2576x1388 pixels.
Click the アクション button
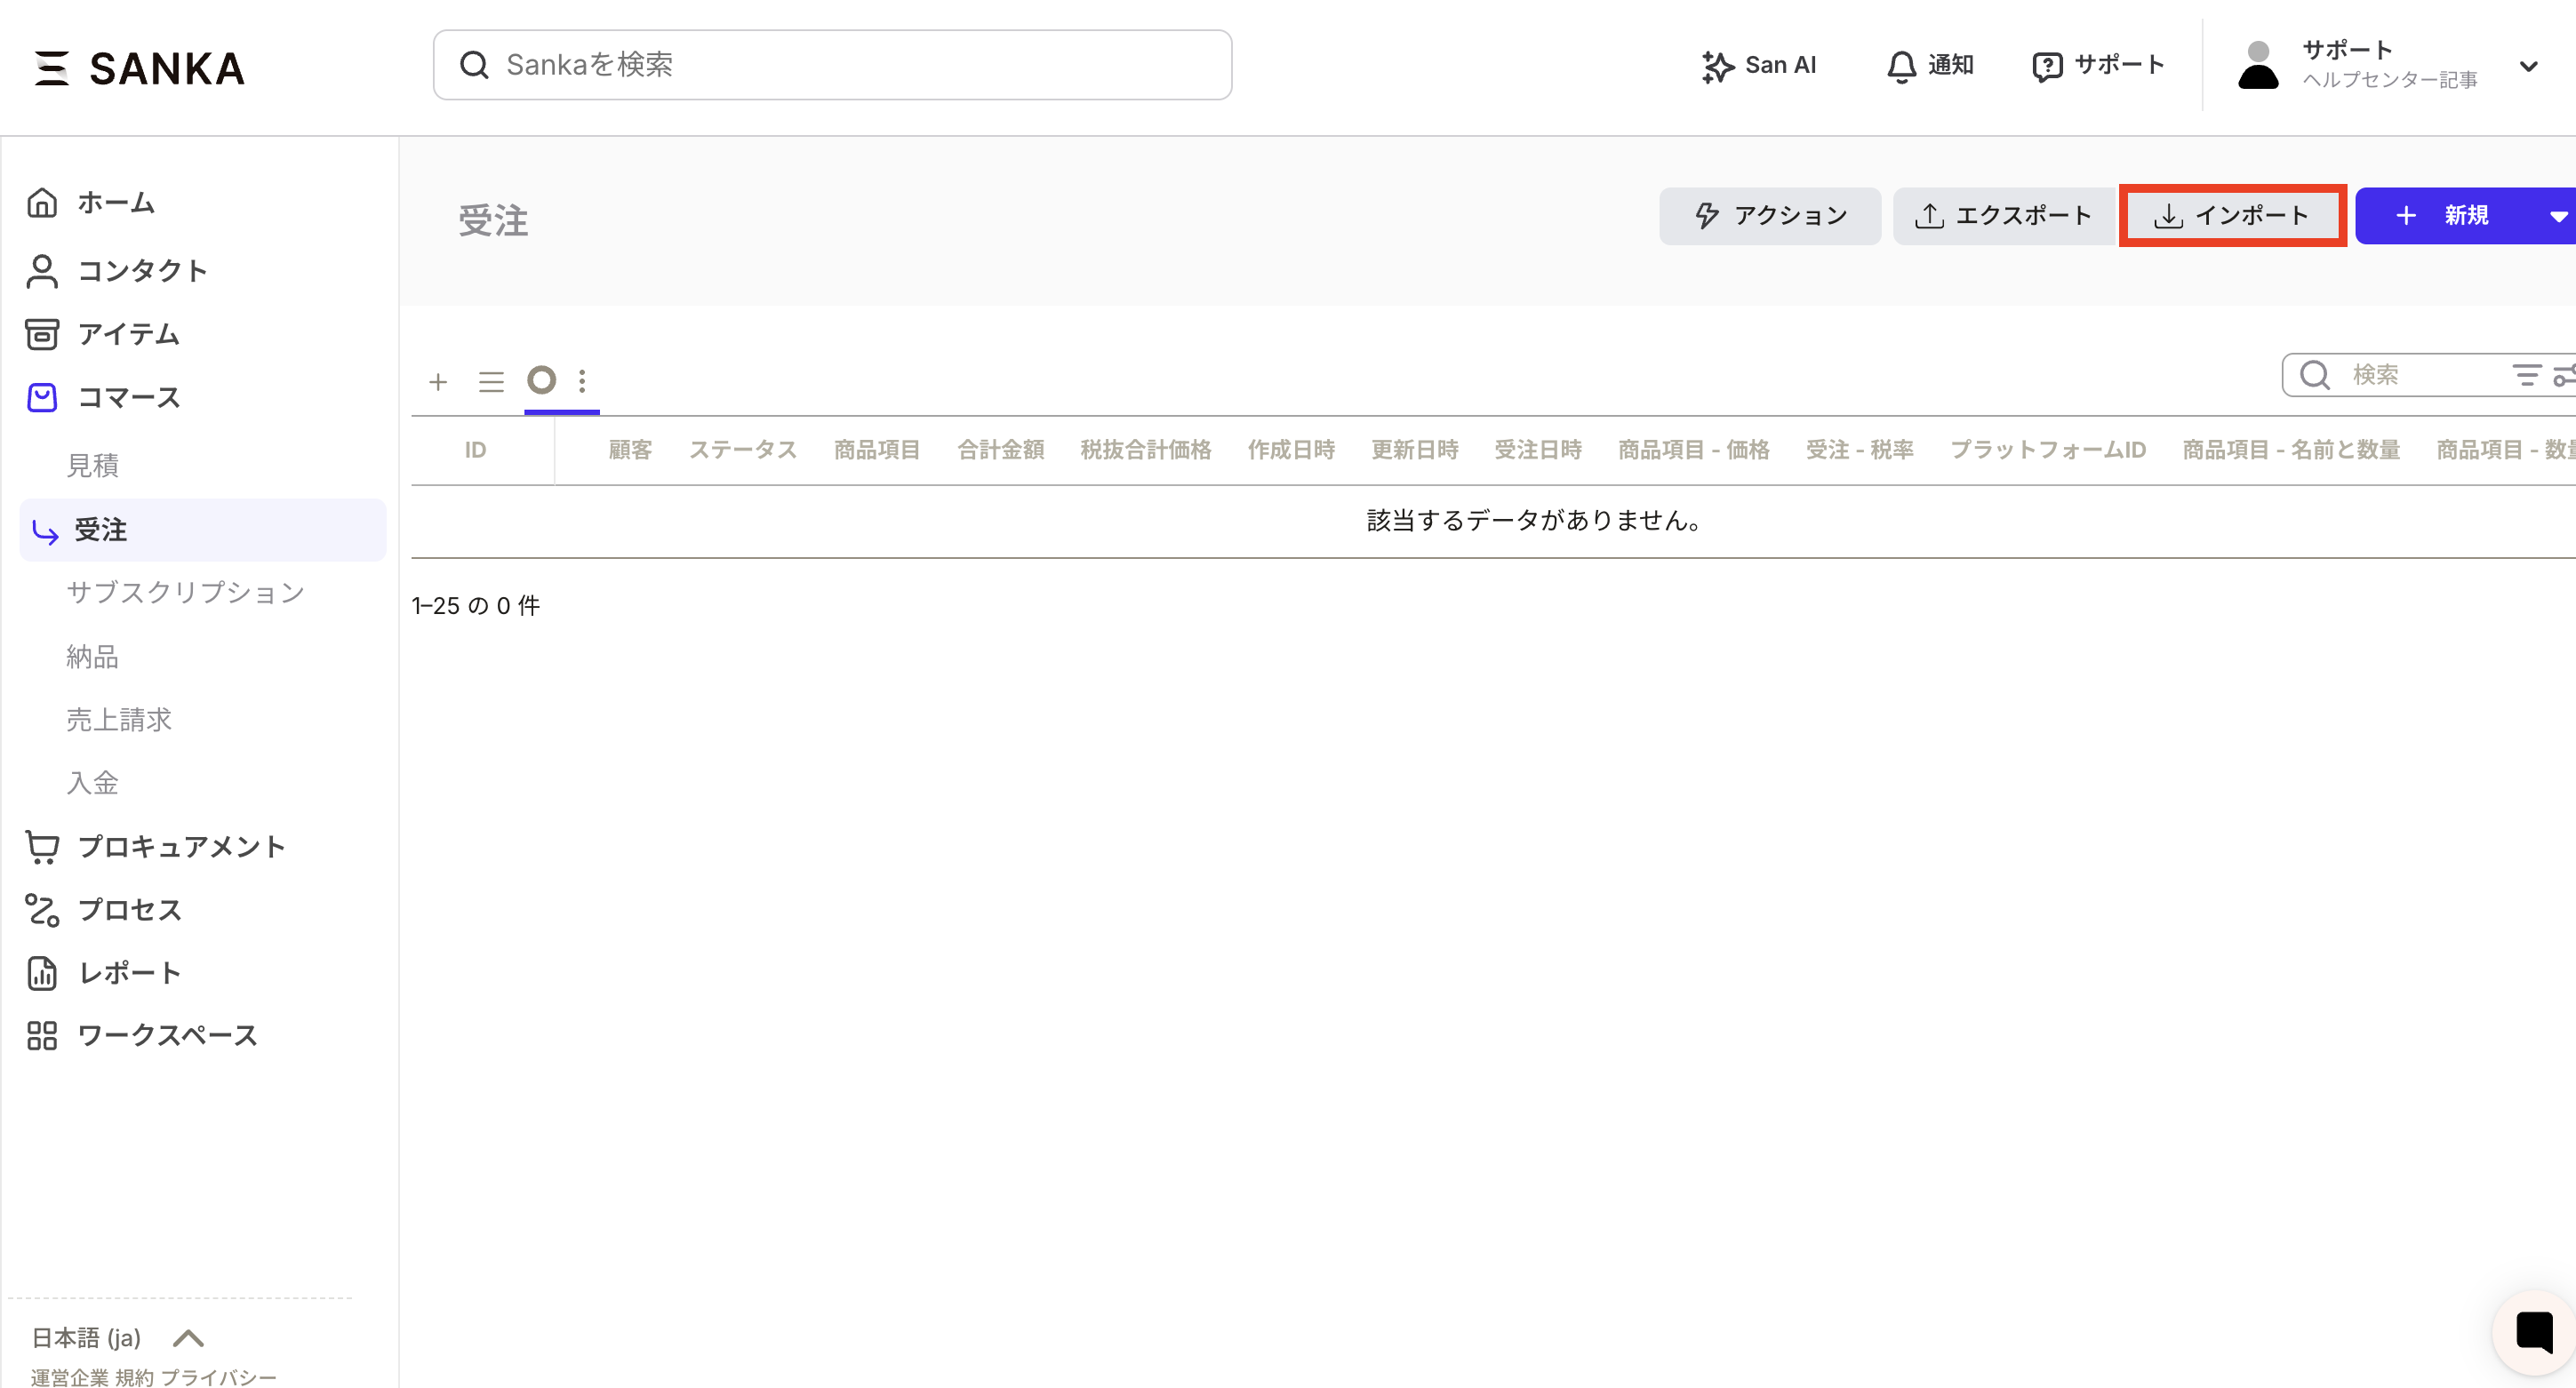coord(1770,215)
